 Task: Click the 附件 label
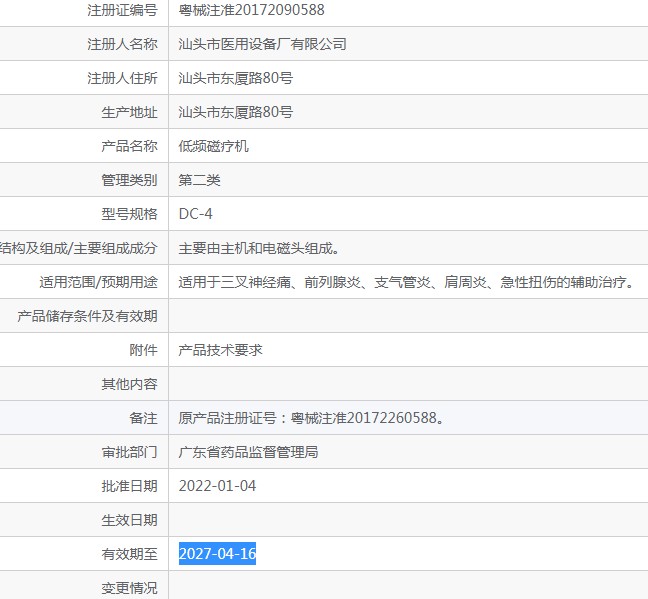coord(143,350)
